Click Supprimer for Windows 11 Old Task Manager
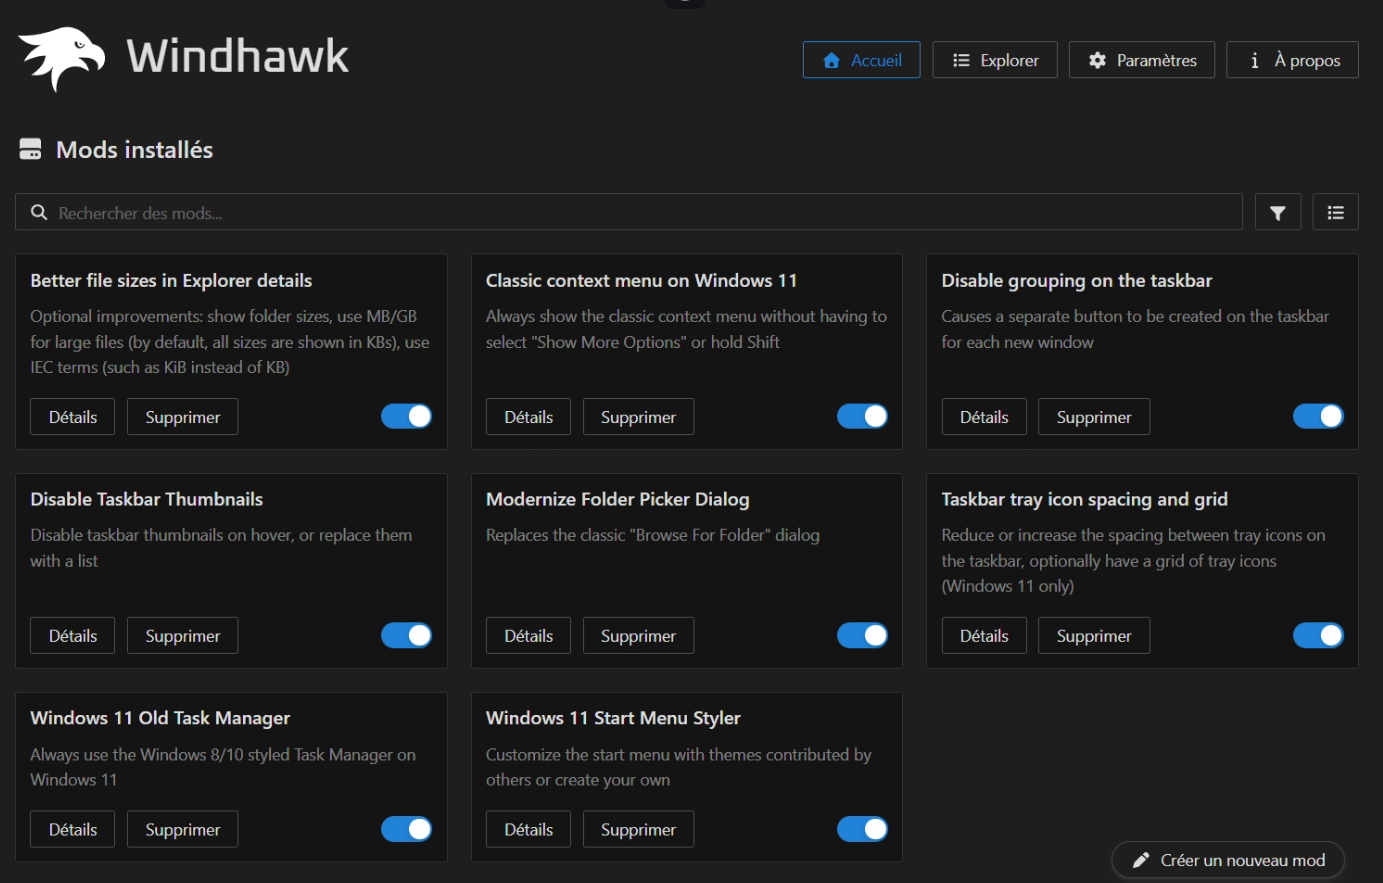 182,830
